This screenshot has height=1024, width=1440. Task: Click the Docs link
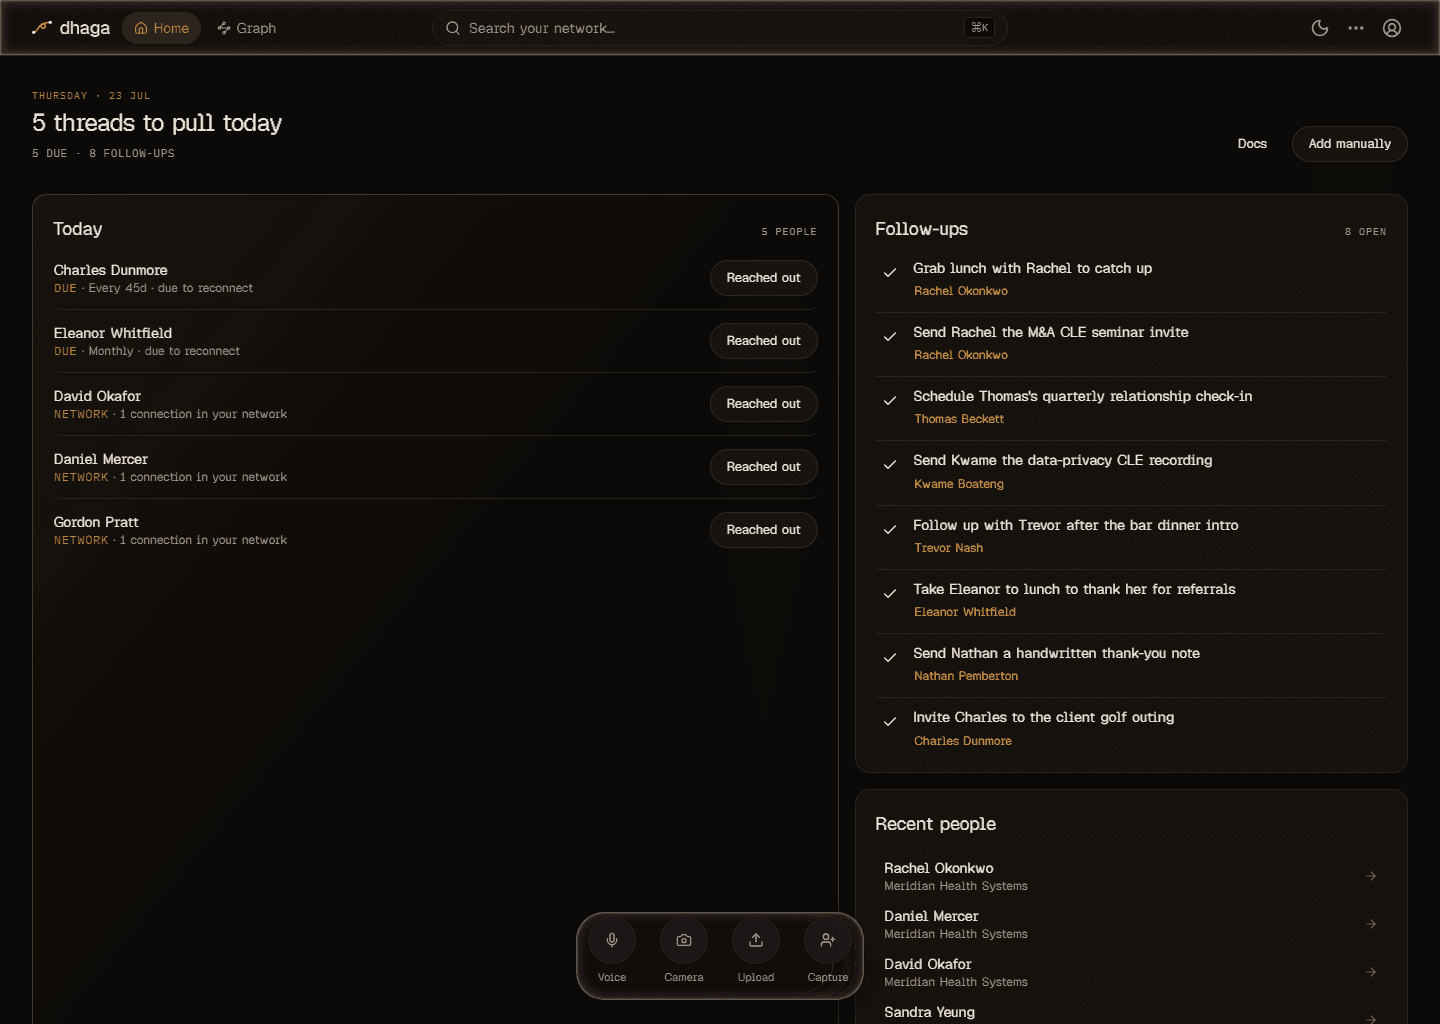pos(1252,144)
